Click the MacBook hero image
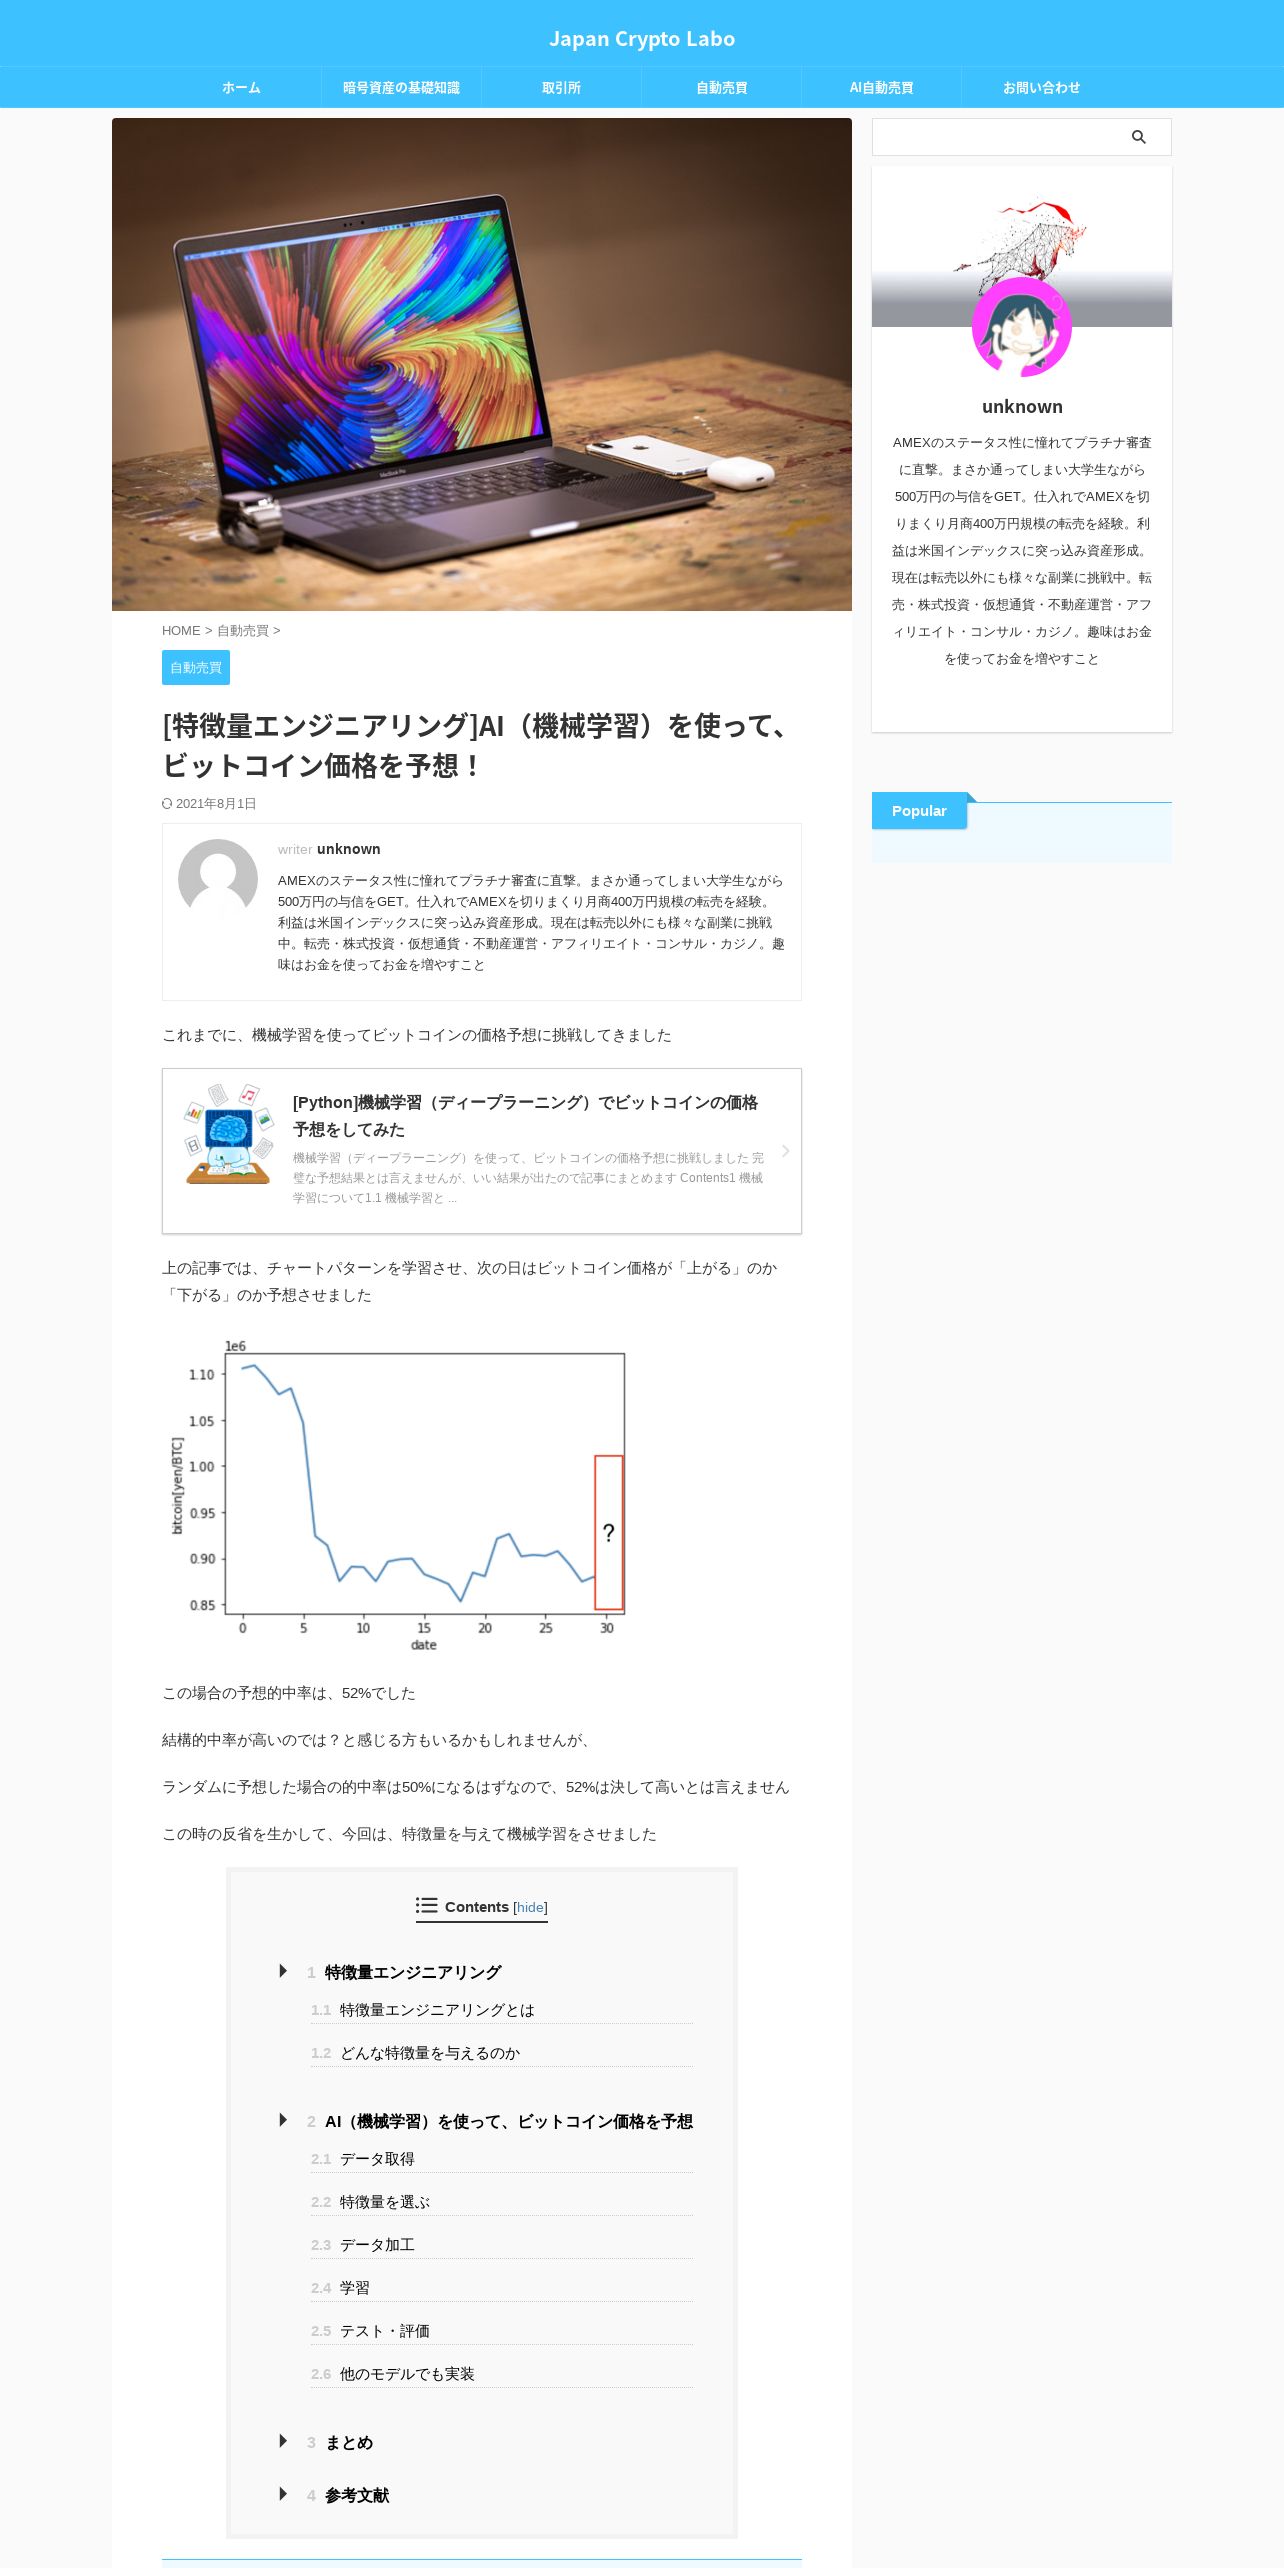Image resolution: width=1284 pixels, height=2568 pixels. pos(482,364)
